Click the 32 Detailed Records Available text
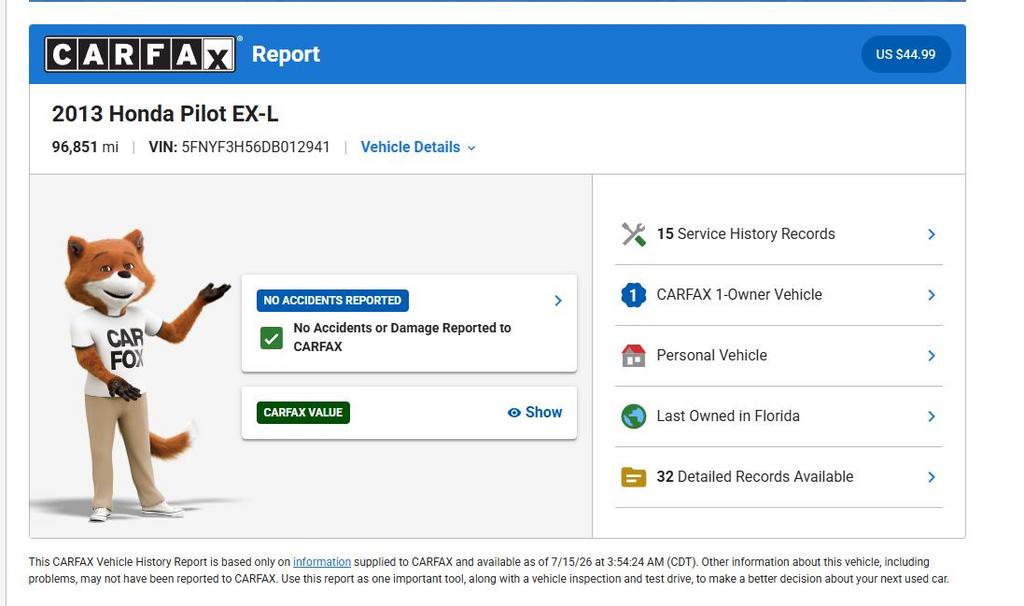1024x606 pixels. (755, 477)
